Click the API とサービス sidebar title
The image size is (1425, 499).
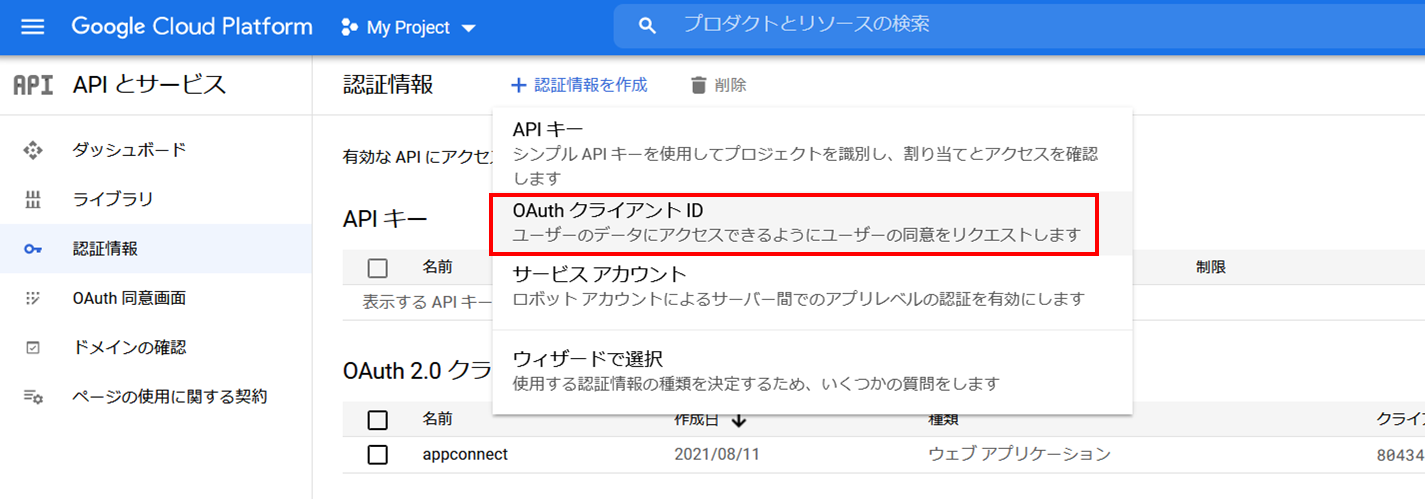[150, 85]
